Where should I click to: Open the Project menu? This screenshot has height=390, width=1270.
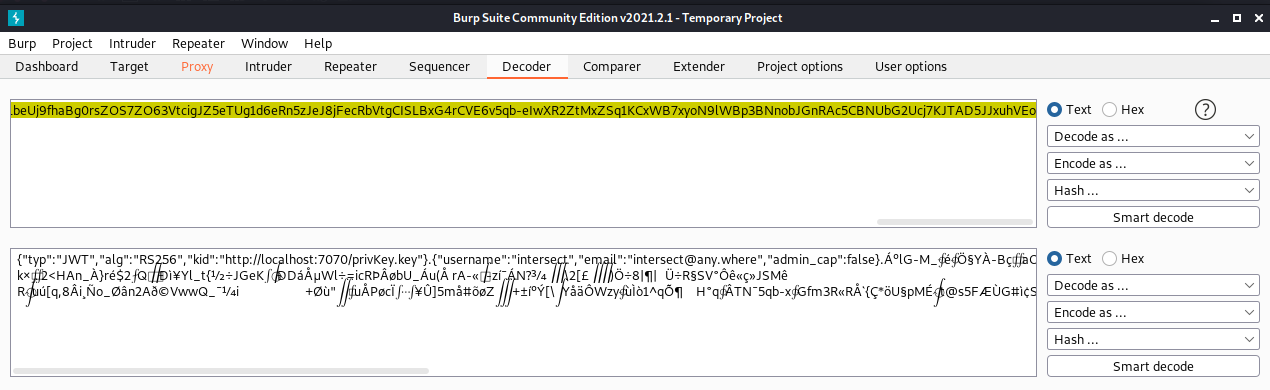72,44
